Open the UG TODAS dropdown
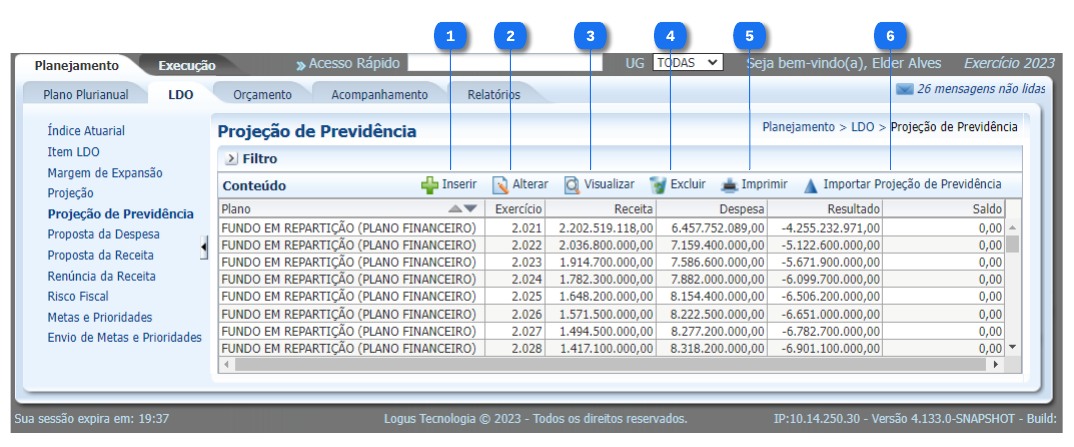 (x=687, y=63)
